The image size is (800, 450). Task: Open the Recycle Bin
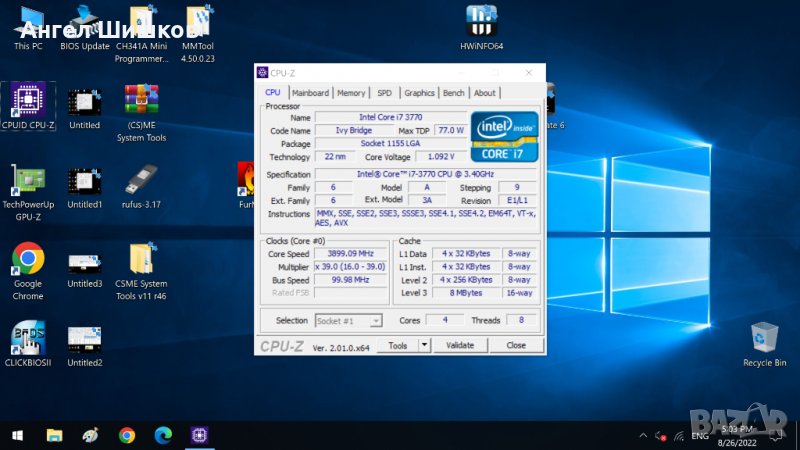764,339
